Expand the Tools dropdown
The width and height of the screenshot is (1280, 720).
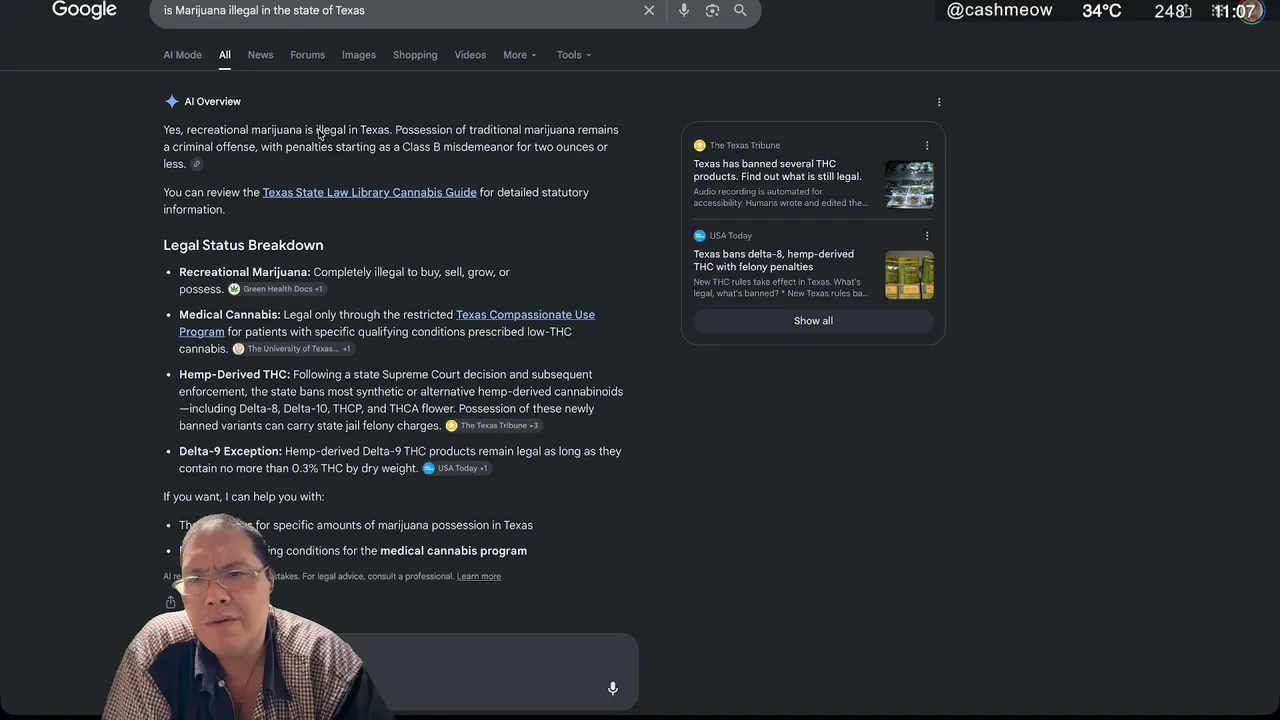coord(574,55)
